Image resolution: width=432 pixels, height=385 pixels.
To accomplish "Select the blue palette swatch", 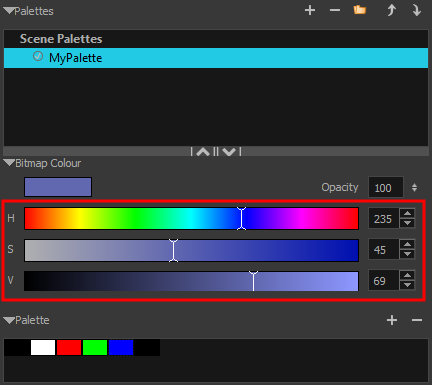I will [121, 347].
